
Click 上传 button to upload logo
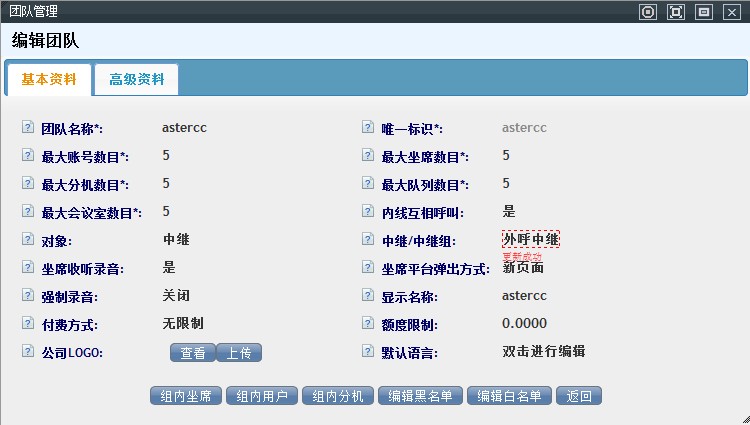pos(238,352)
